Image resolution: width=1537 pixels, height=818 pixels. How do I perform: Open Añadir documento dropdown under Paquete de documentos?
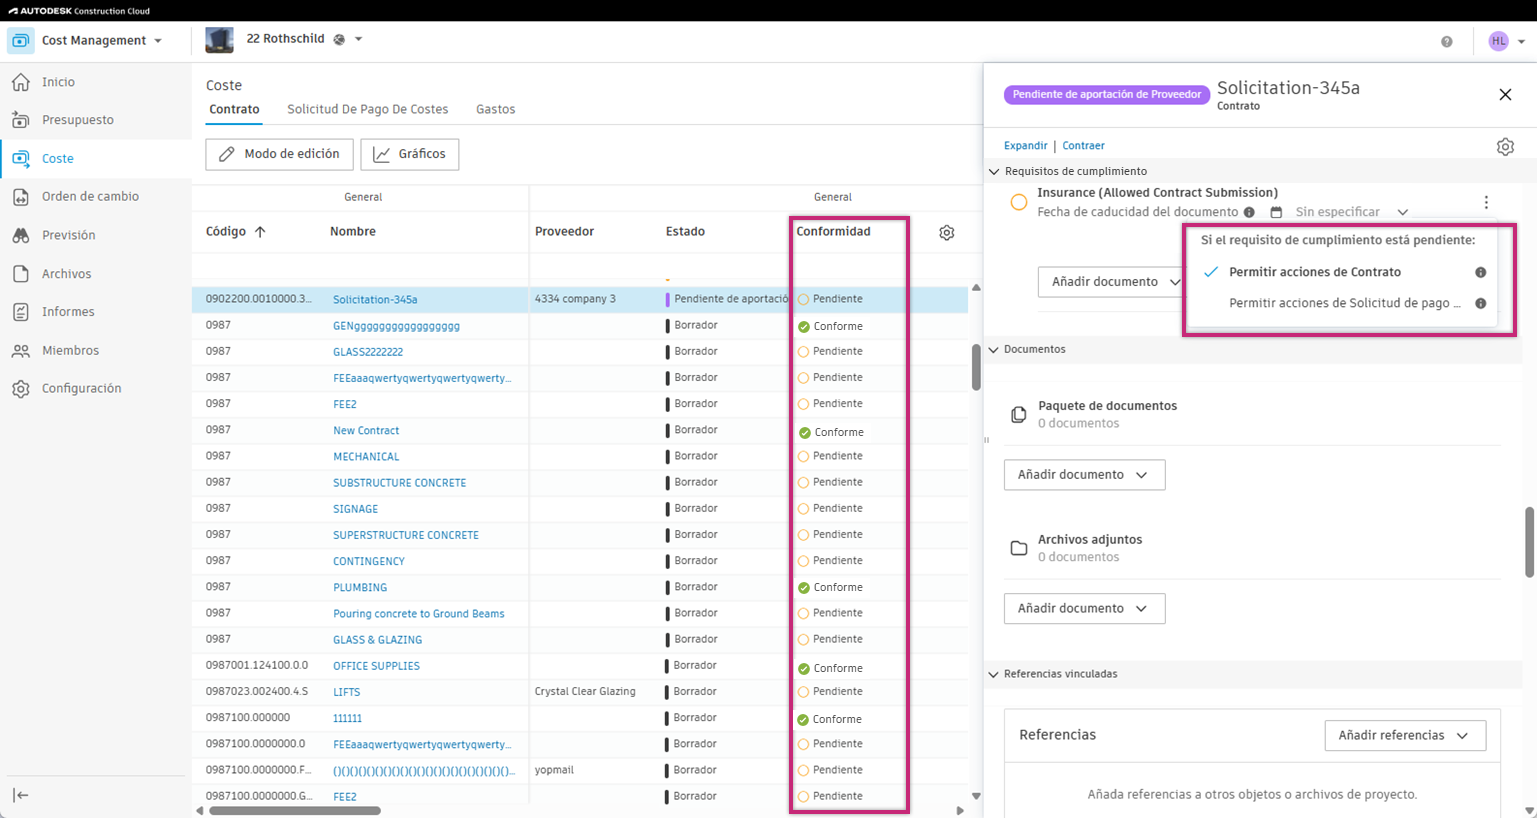[1084, 475]
